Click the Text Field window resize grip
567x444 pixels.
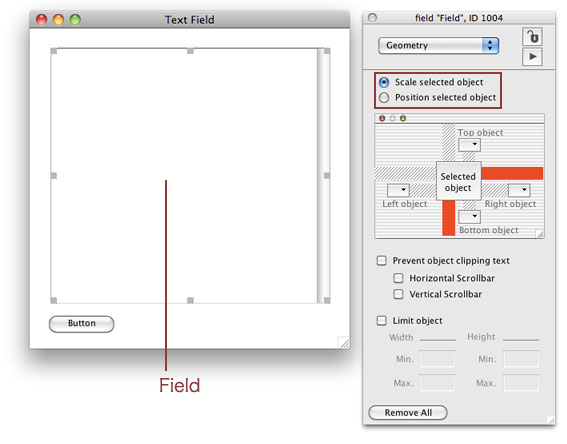[344, 342]
